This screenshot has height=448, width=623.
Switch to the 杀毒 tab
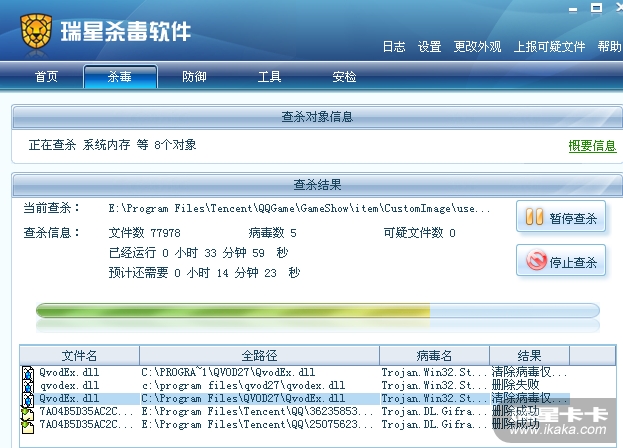pos(120,76)
